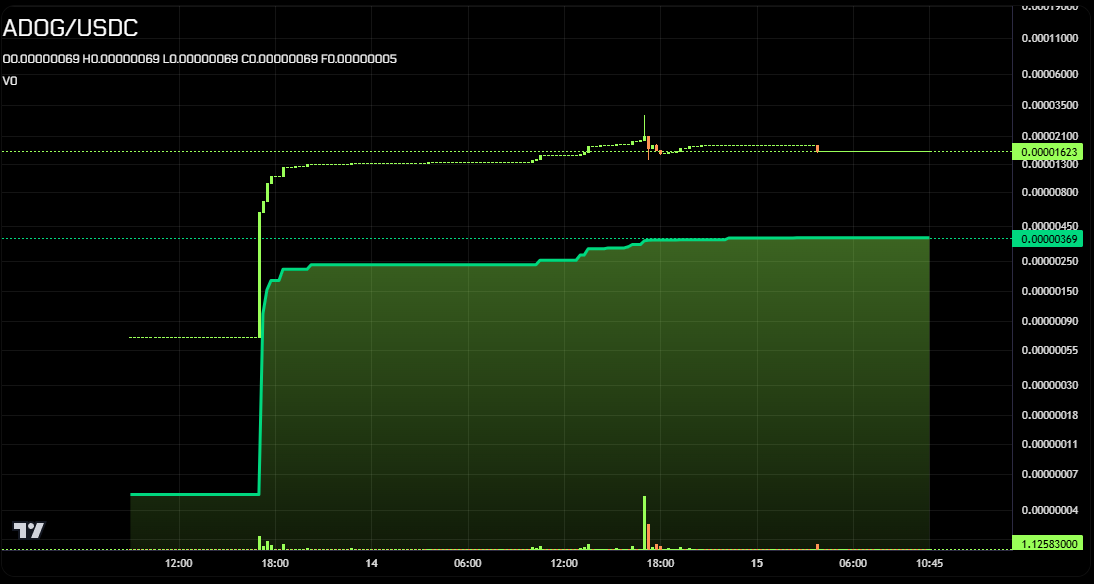Click the 0.00000090 price axis label

tap(1049, 322)
